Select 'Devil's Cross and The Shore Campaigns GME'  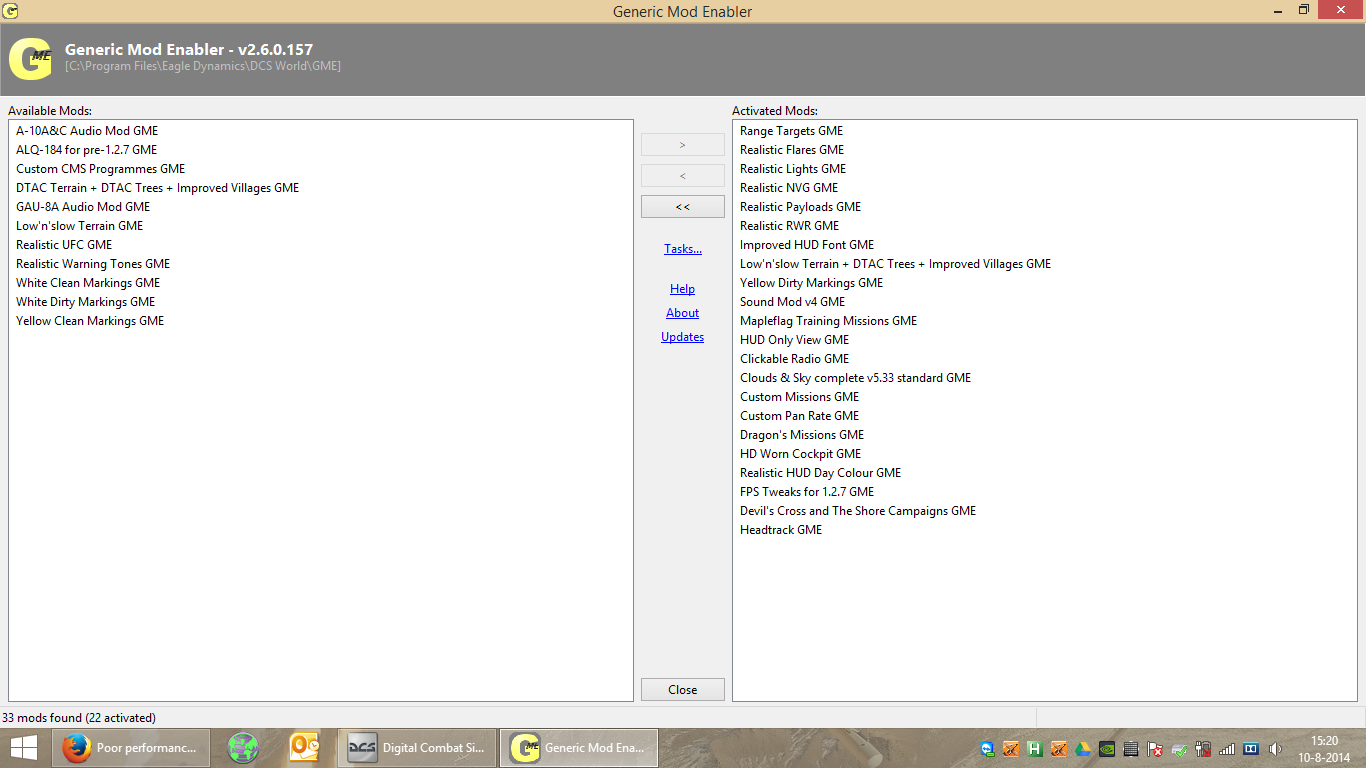858,511
